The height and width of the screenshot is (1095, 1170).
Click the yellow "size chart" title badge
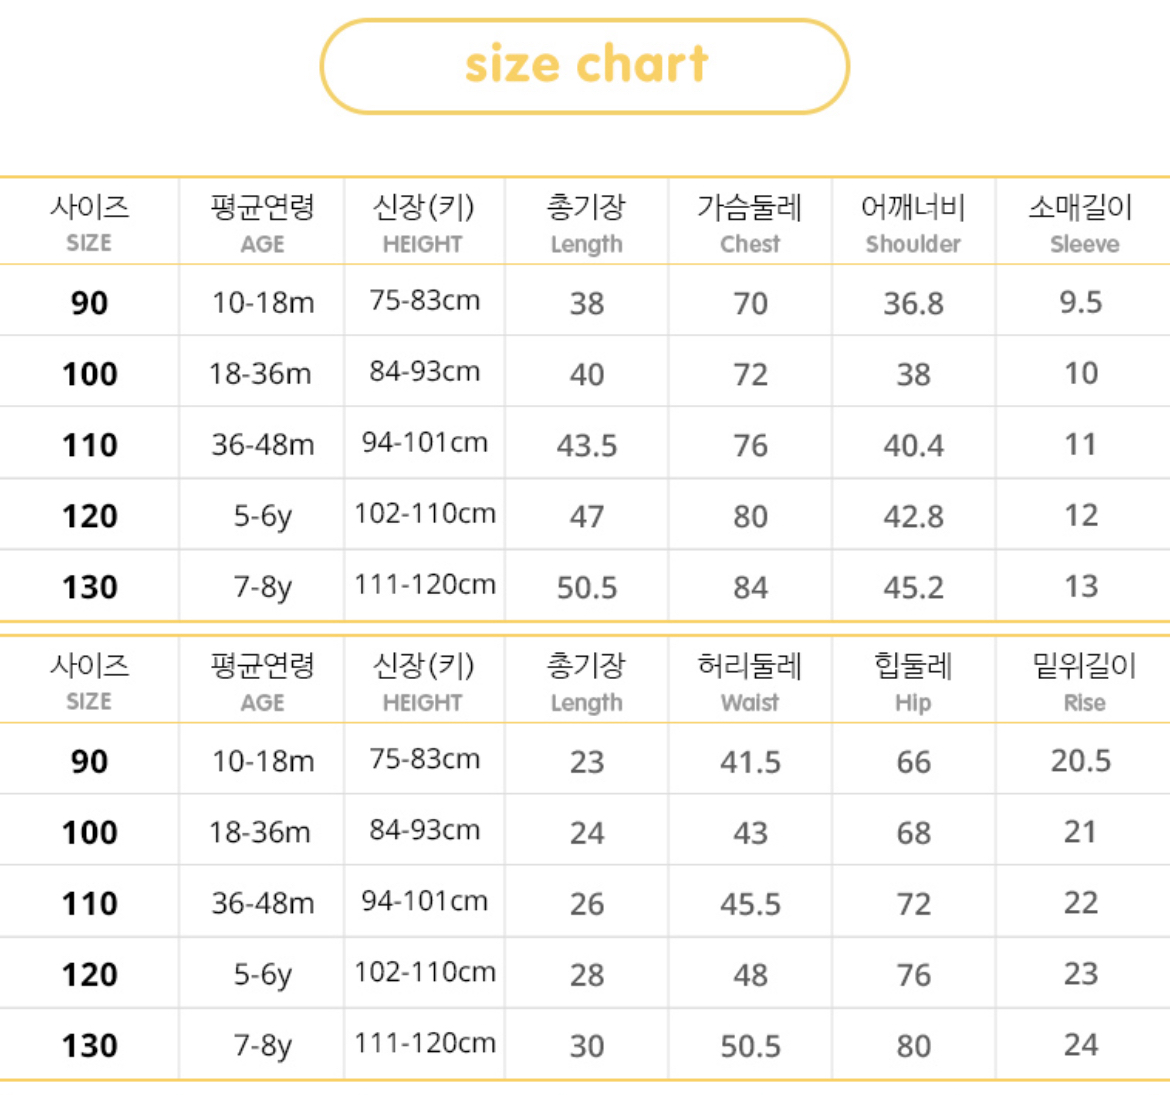tap(585, 66)
